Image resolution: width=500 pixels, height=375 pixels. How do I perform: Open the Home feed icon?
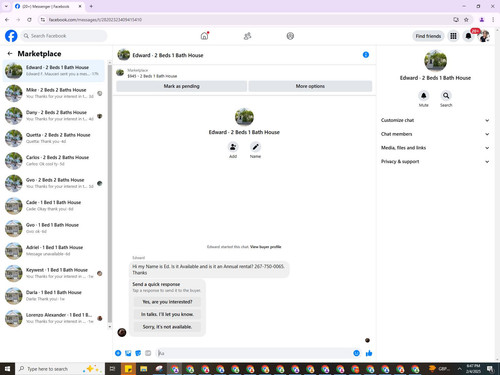click(204, 36)
